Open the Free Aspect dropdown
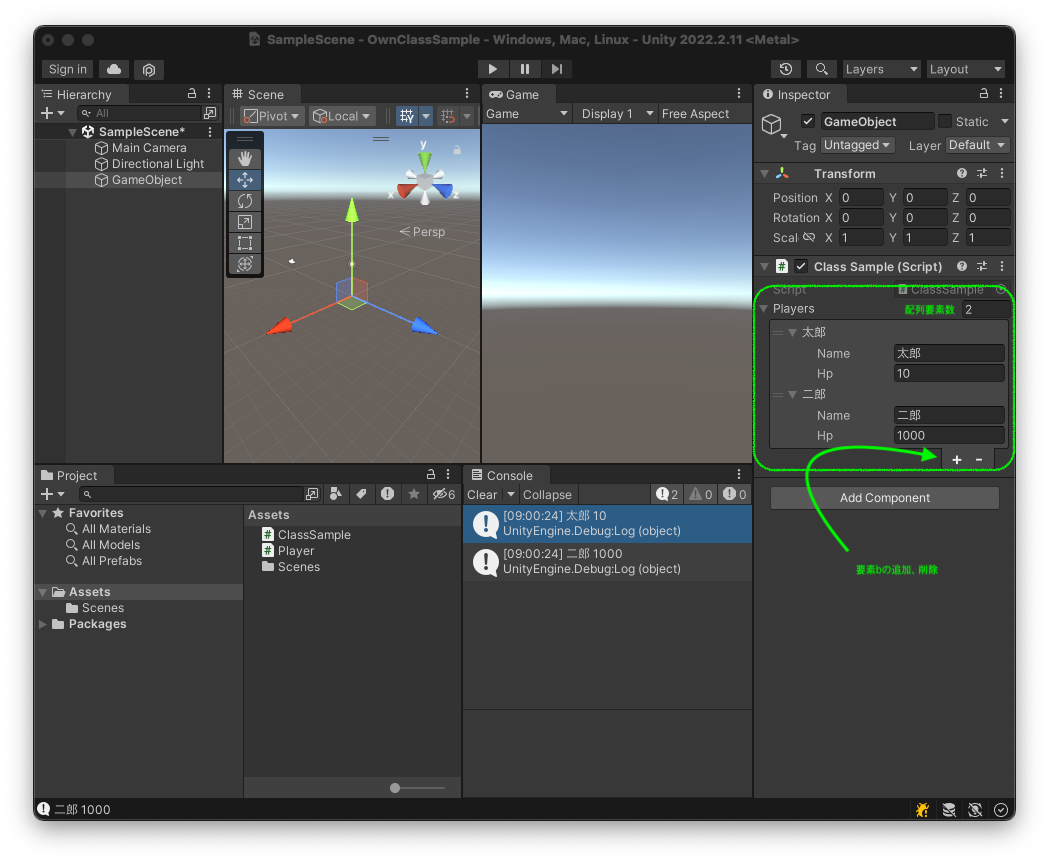The height and width of the screenshot is (862, 1049). [x=695, y=113]
